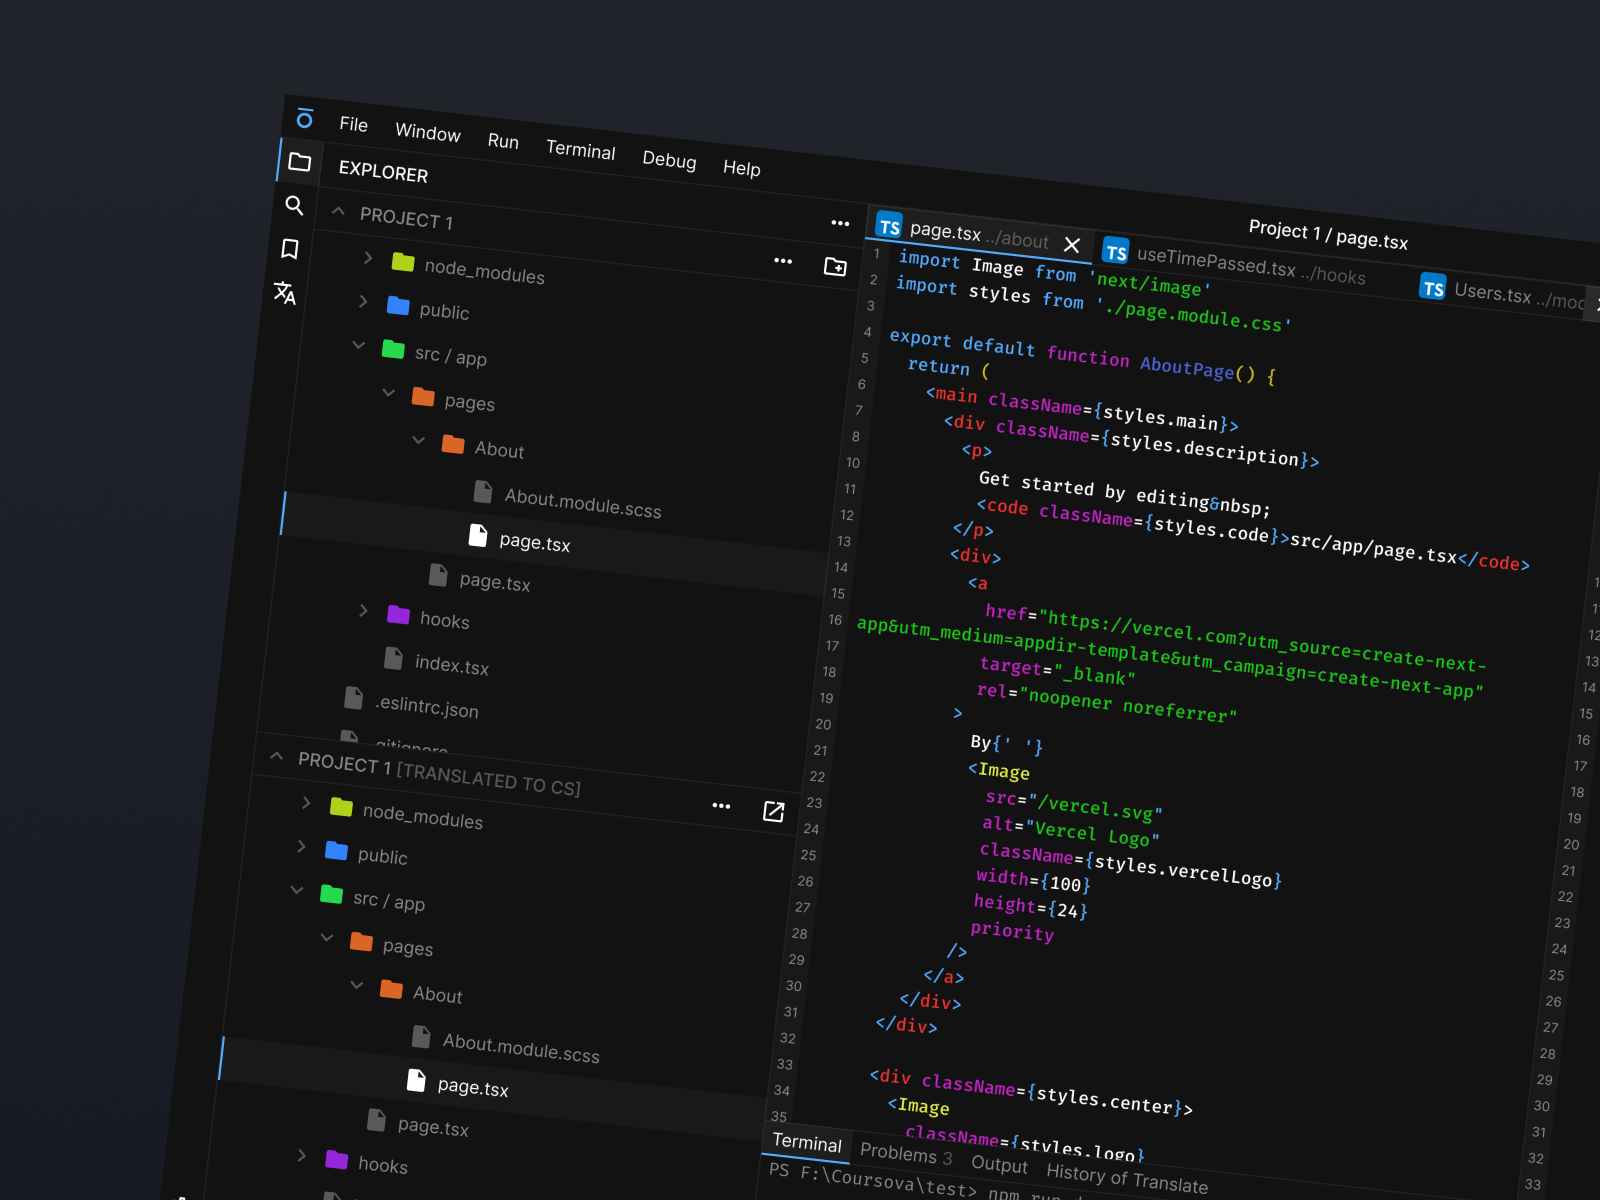Open the search magnifier in sidebar
This screenshot has width=1600, height=1200.
pos(294,205)
